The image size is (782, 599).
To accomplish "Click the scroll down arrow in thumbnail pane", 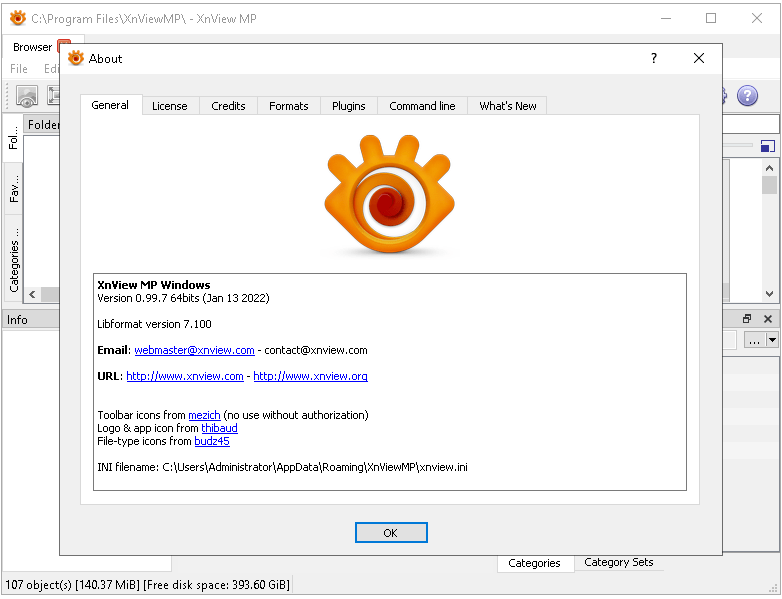I will pyautogui.click(x=770, y=294).
